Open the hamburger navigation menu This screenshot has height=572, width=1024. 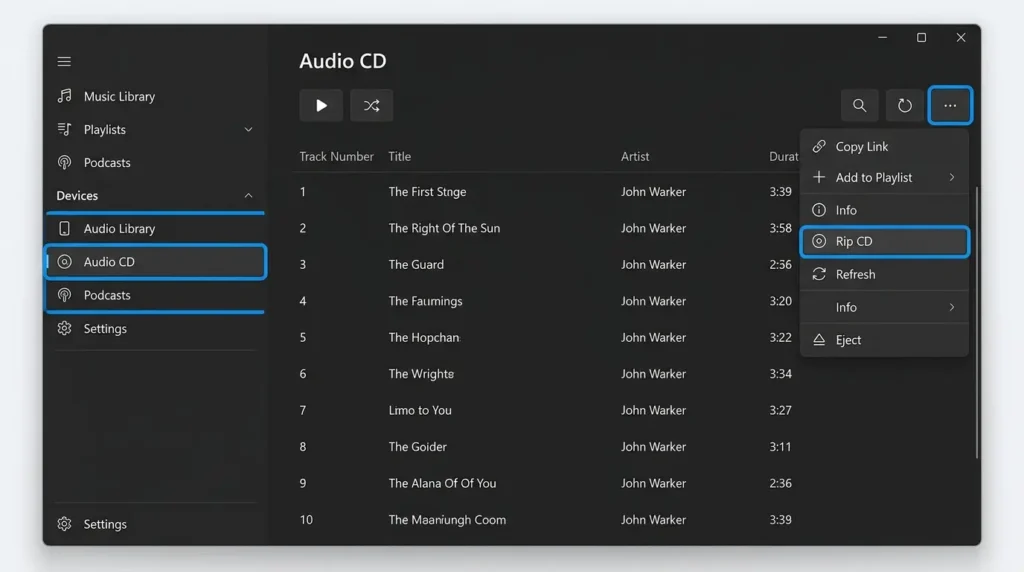[x=64, y=61]
